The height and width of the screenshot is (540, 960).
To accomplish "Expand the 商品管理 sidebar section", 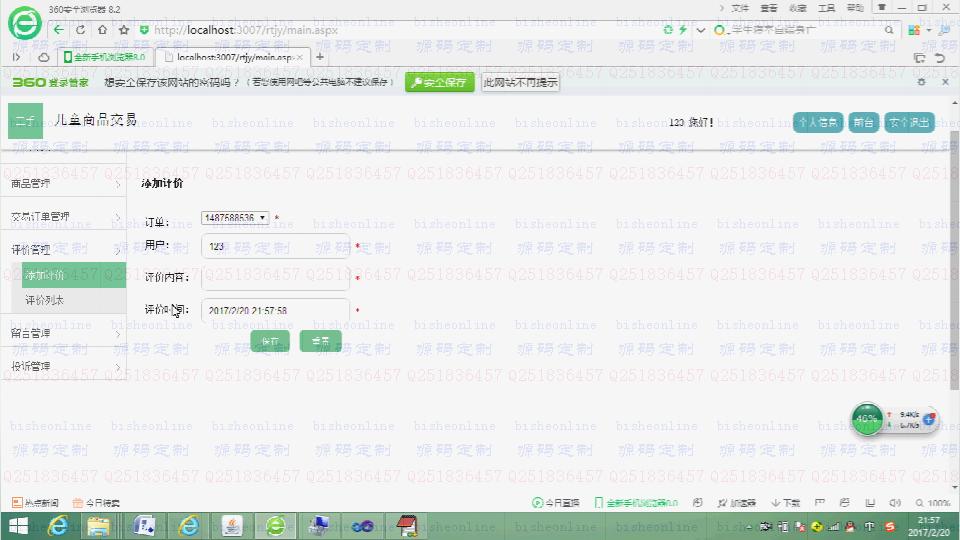I will click(x=64, y=183).
